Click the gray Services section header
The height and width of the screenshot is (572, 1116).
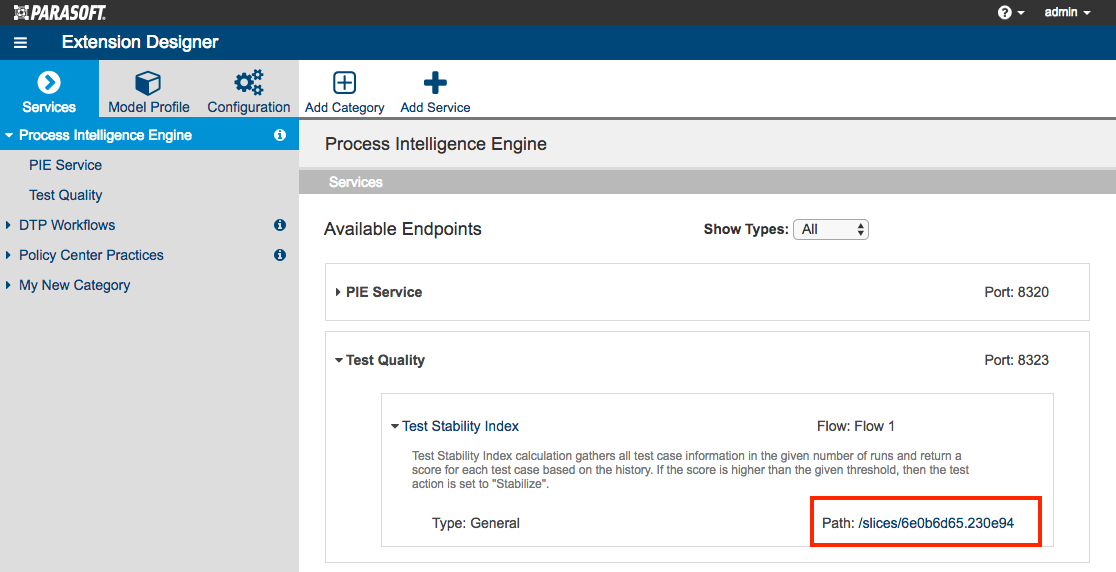707,182
